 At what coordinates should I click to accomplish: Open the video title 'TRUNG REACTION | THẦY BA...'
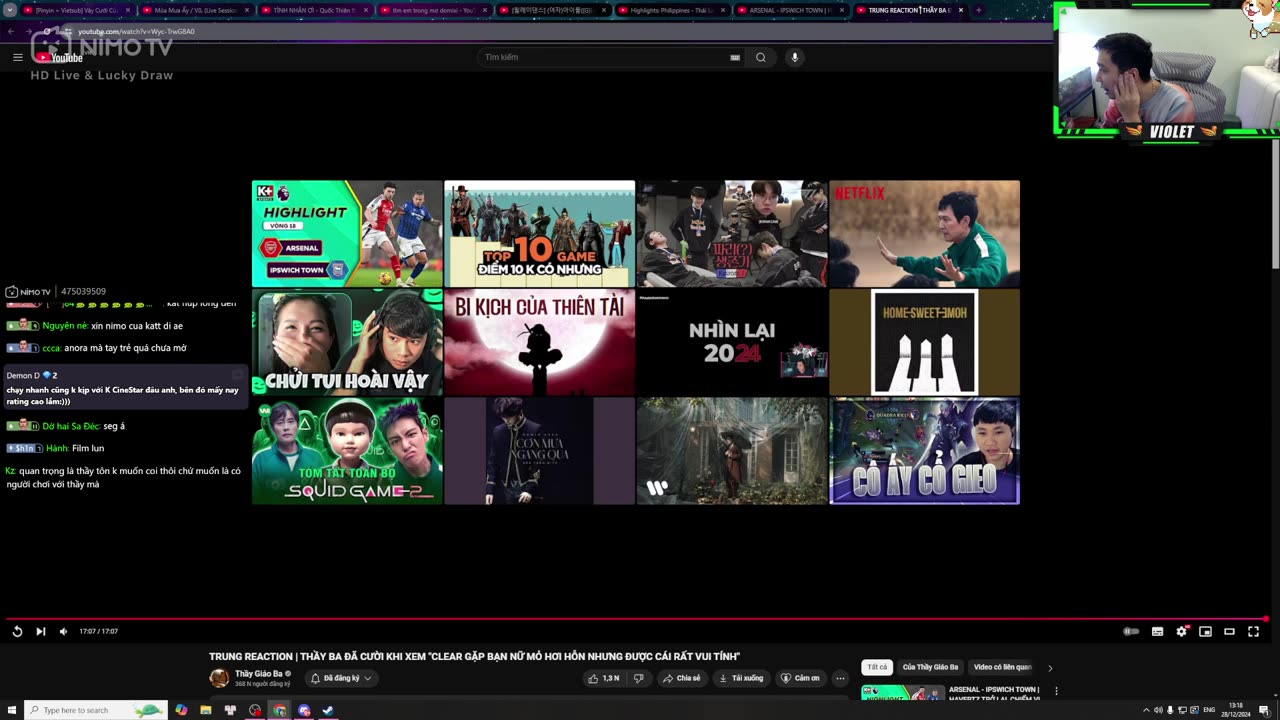[474, 656]
